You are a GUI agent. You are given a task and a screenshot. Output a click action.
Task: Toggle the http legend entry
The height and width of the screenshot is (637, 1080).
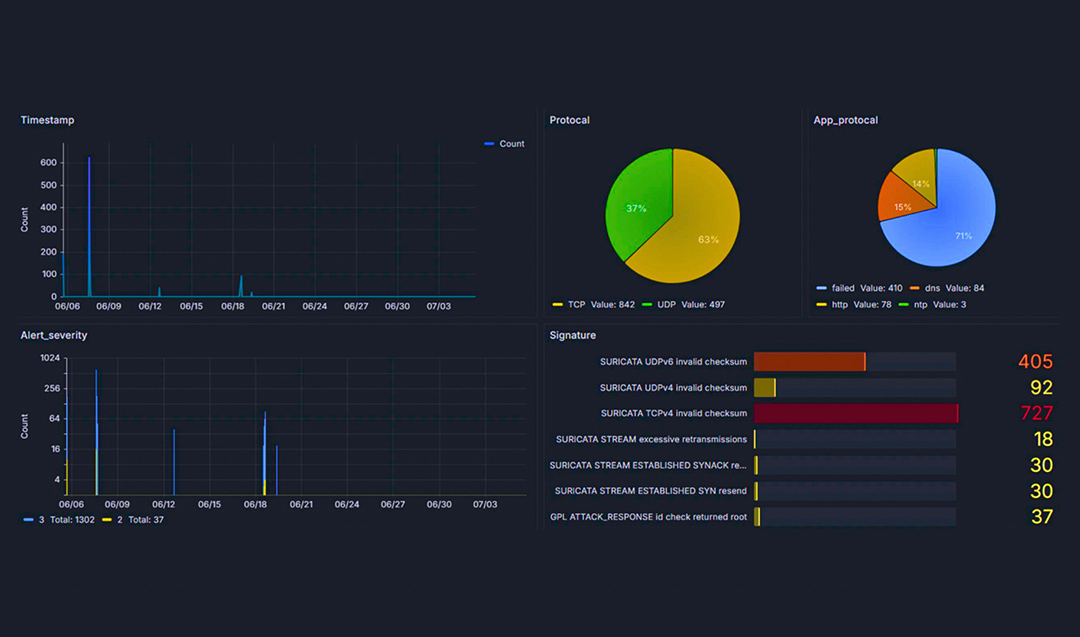coord(853,304)
